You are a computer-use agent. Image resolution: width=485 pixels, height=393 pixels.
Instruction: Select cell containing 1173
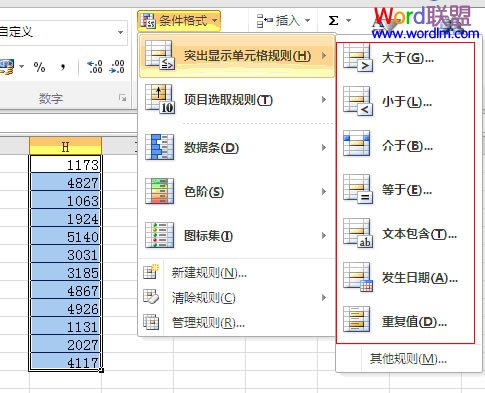65,164
